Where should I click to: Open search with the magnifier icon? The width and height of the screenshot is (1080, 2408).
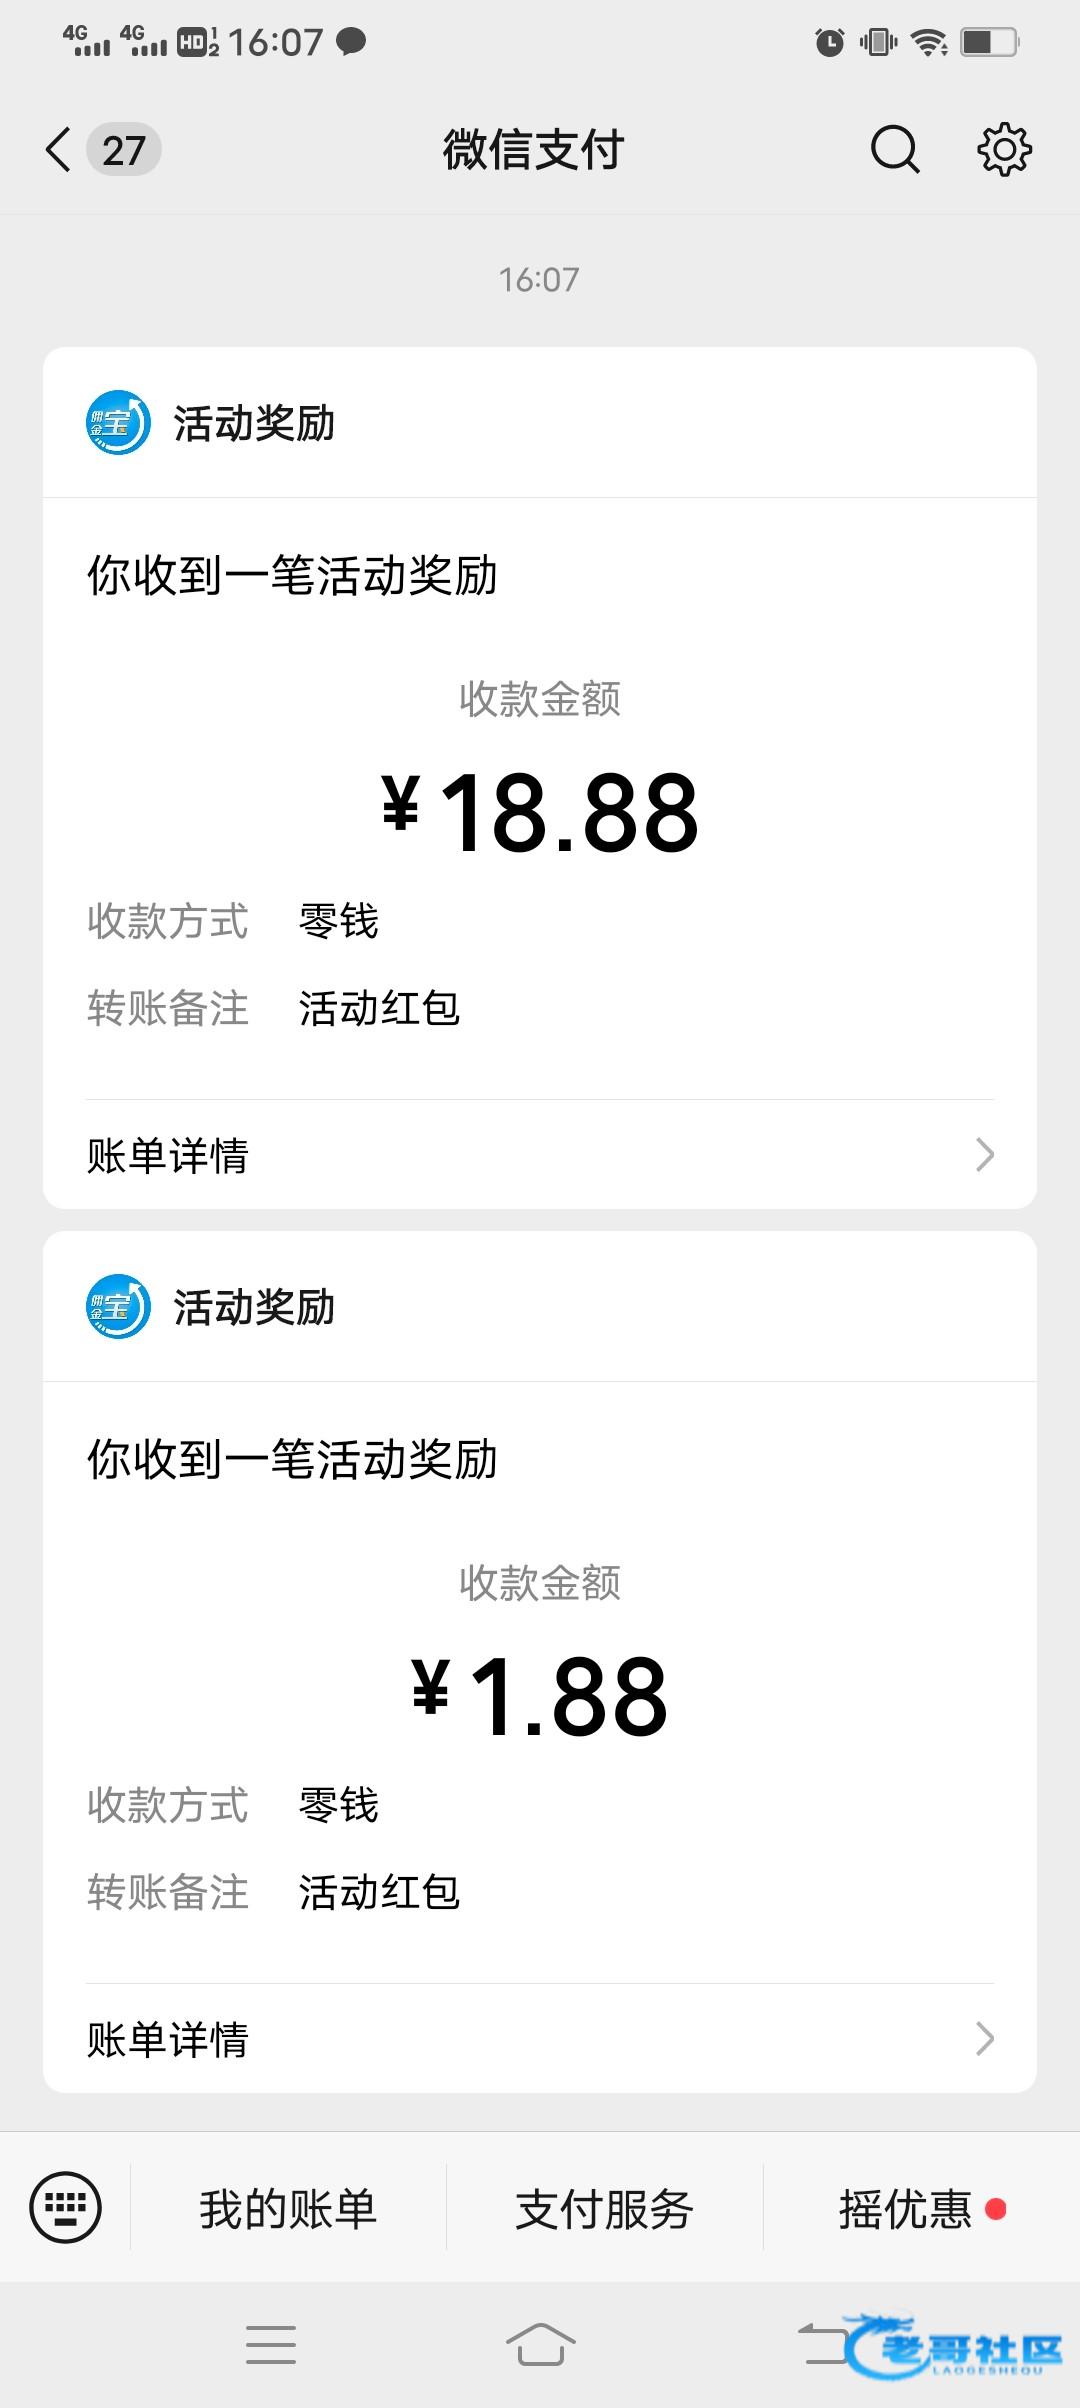(894, 150)
